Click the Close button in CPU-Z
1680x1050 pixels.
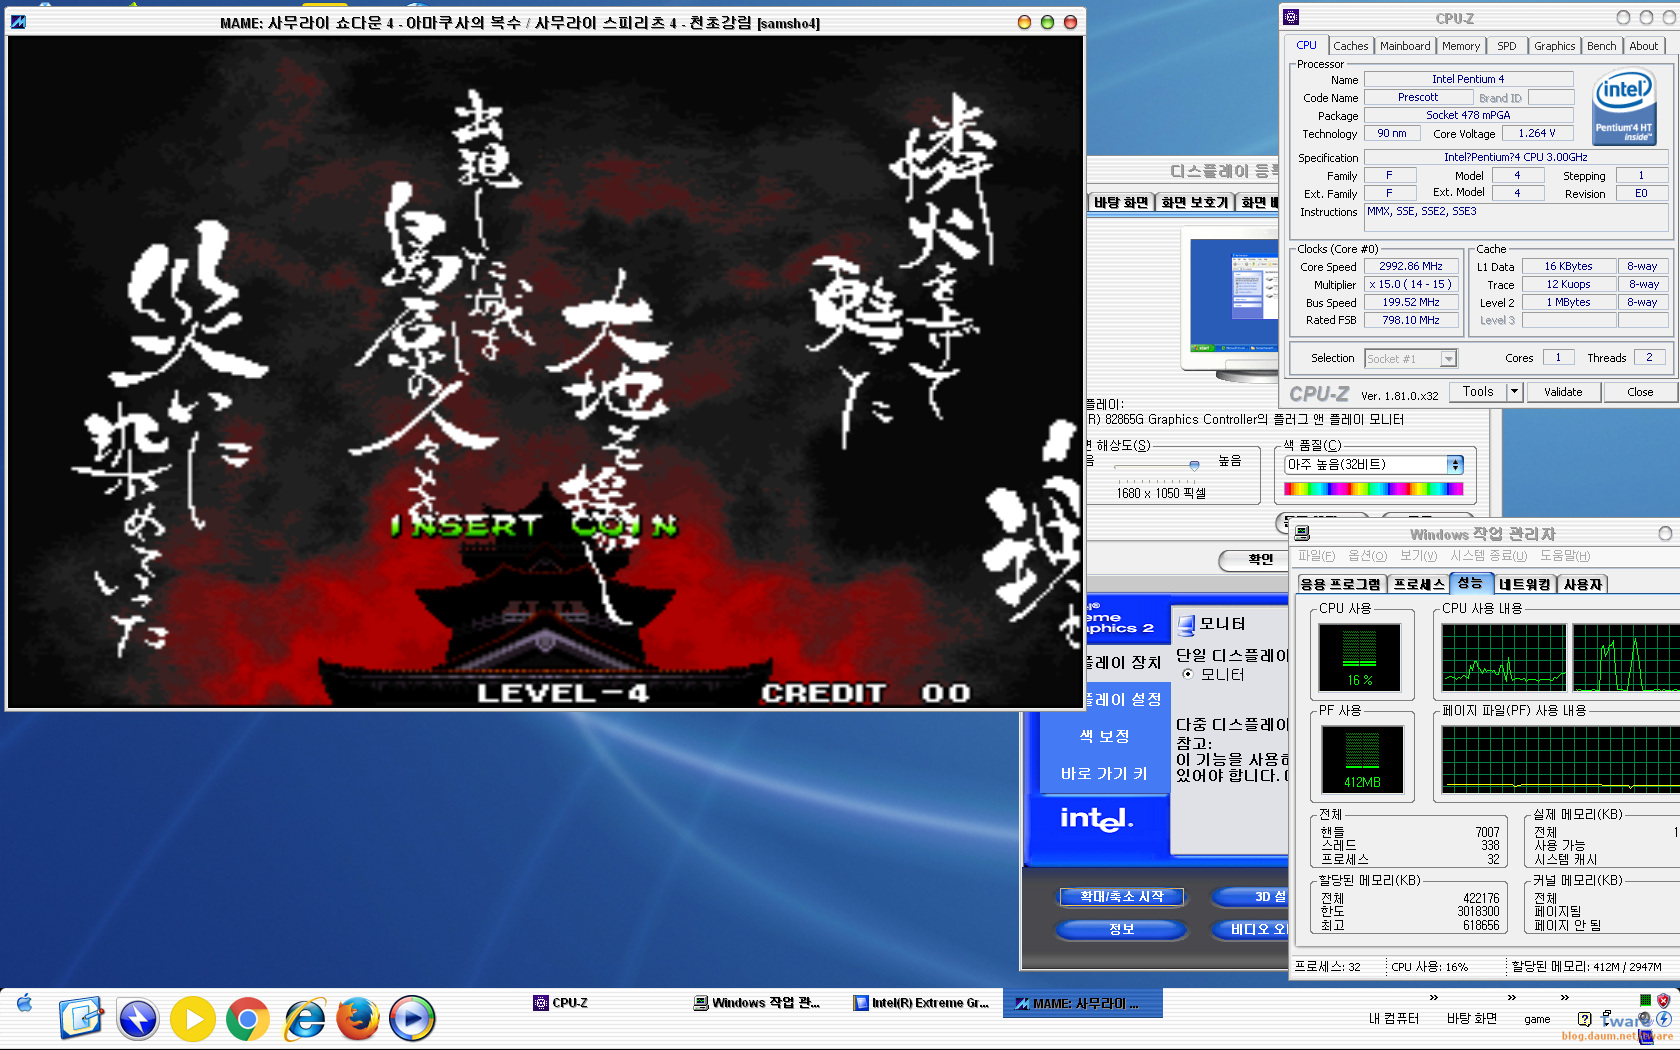pyautogui.click(x=1640, y=392)
